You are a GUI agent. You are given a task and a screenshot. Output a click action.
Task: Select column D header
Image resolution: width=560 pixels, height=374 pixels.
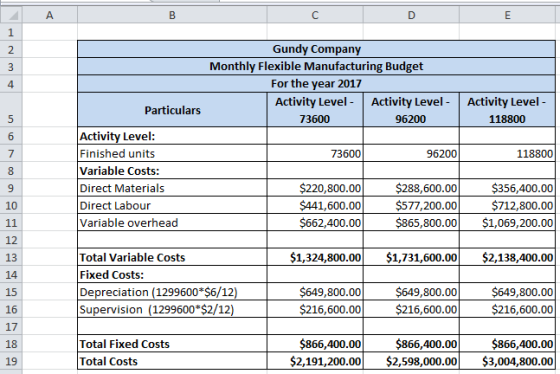point(411,15)
